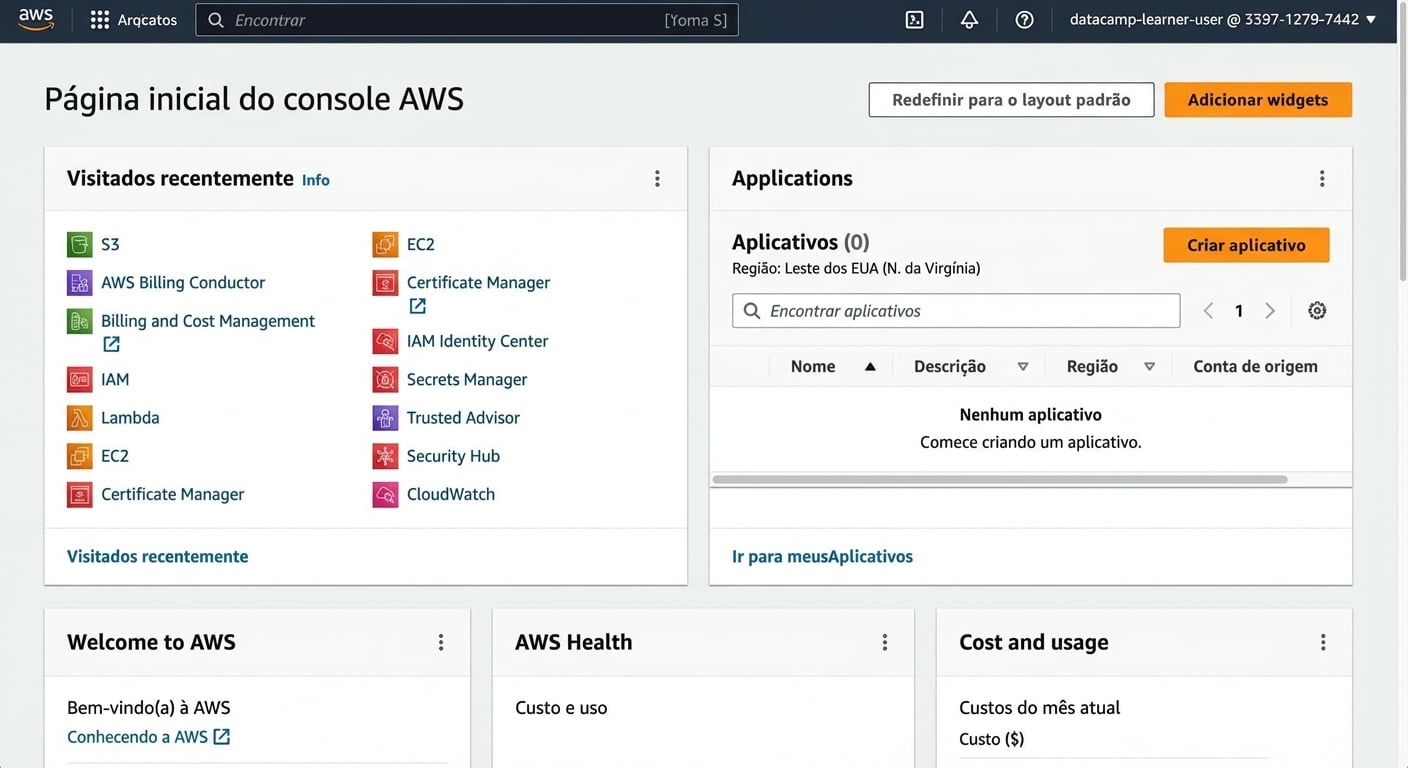Open the help question-mark icon

pos(1024,20)
